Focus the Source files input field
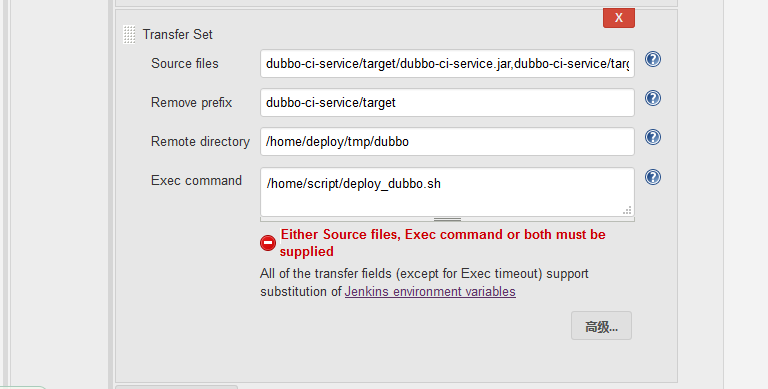This screenshot has width=768, height=389. coord(447,64)
